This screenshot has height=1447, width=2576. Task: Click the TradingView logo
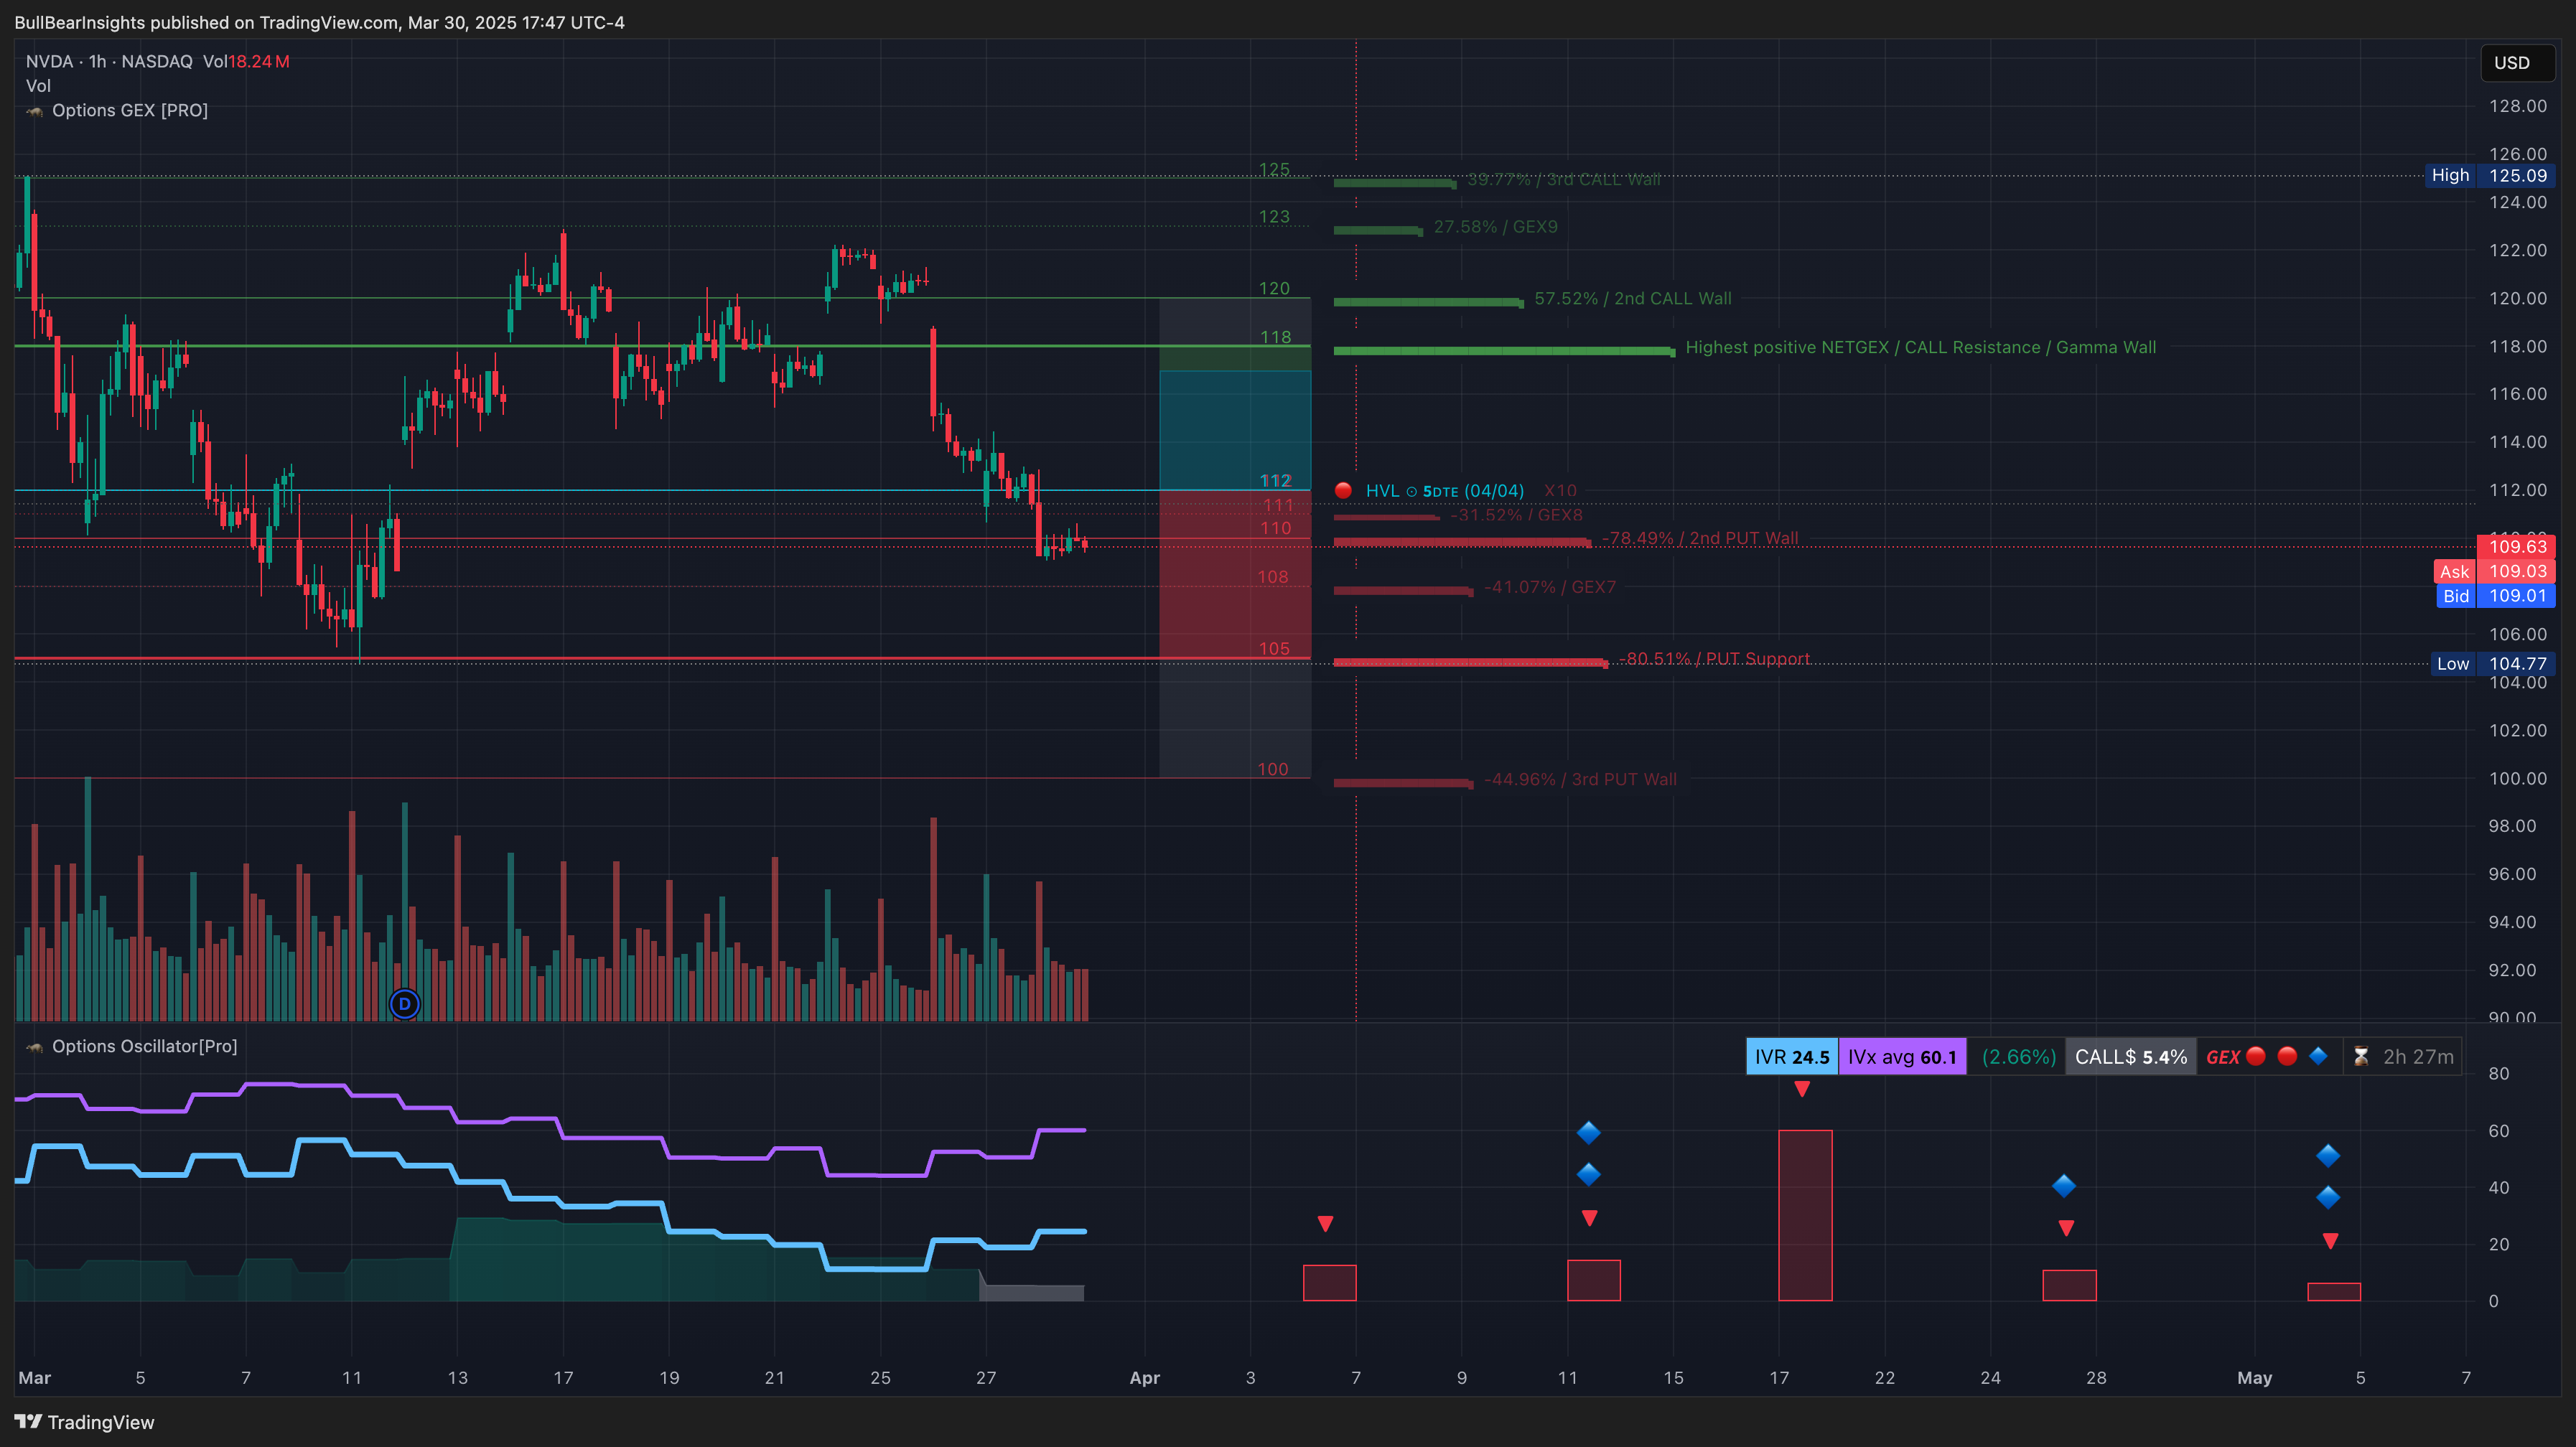pyautogui.click(x=85, y=1422)
